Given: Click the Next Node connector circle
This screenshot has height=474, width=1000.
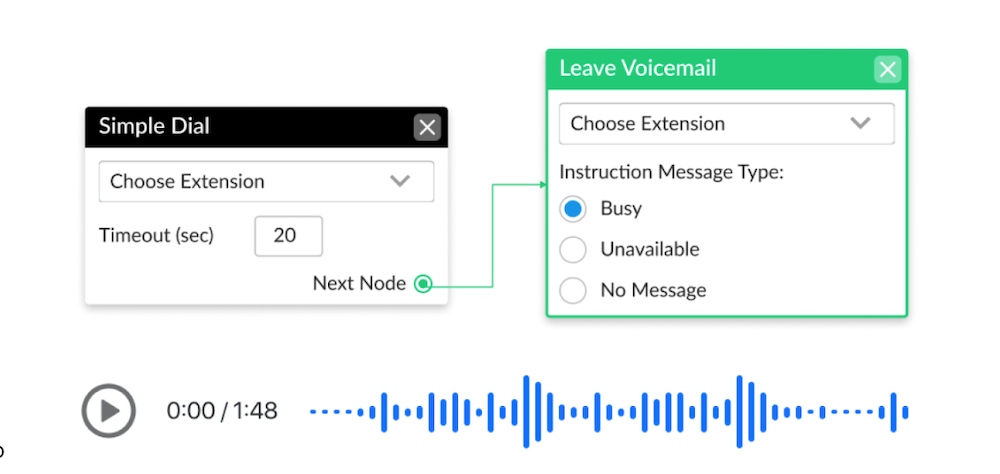Looking at the screenshot, I should coord(422,283).
